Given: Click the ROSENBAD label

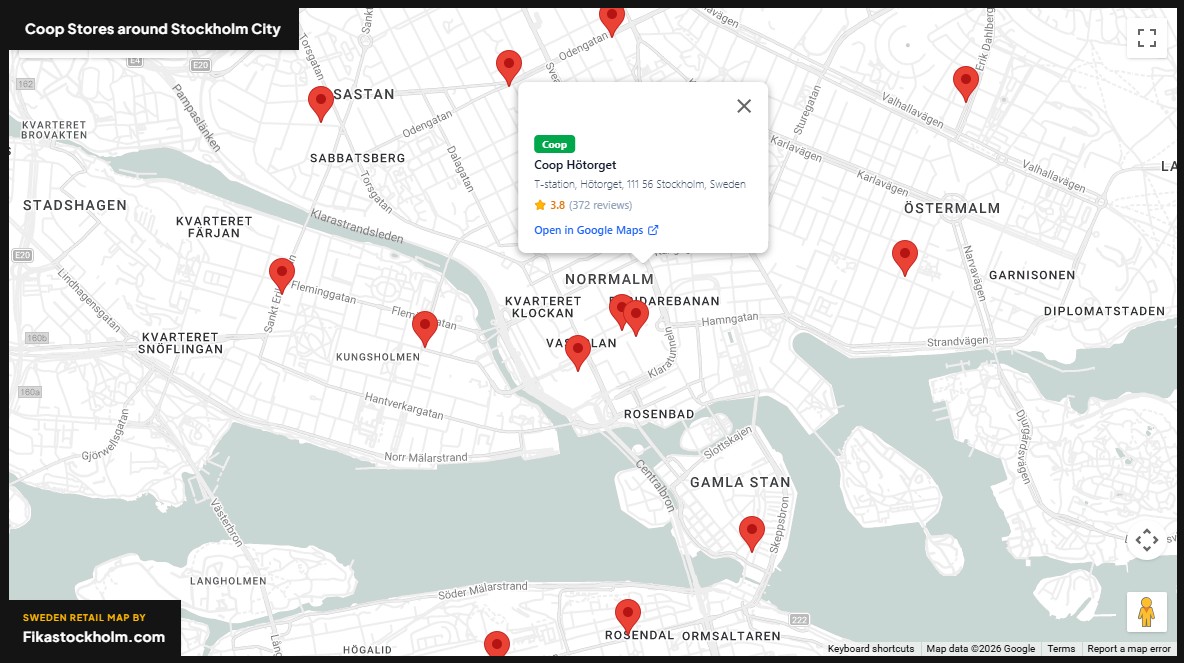Looking at the screenshot, I should 659,415.
